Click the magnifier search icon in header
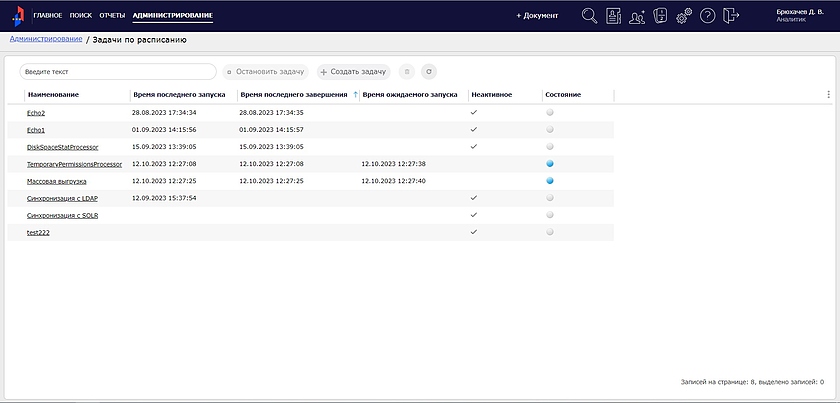Viewport: 840px width, 403px height. coord(590,16)
